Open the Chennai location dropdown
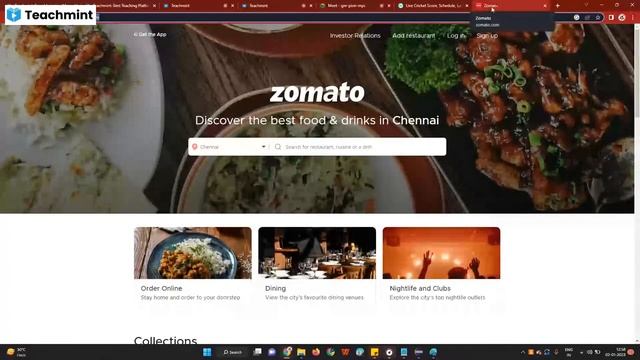The height and width of the screenshot is (360, 640). pos(229,147)
